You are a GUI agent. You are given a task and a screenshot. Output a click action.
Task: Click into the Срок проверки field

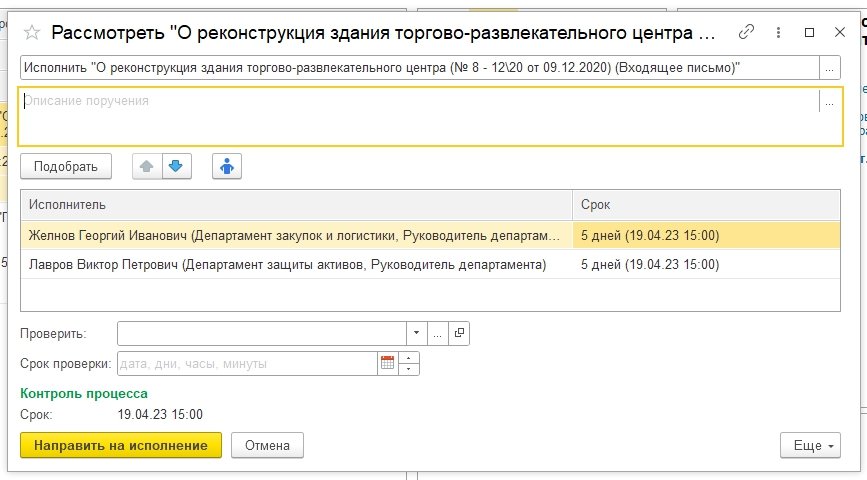click(247, 364)
